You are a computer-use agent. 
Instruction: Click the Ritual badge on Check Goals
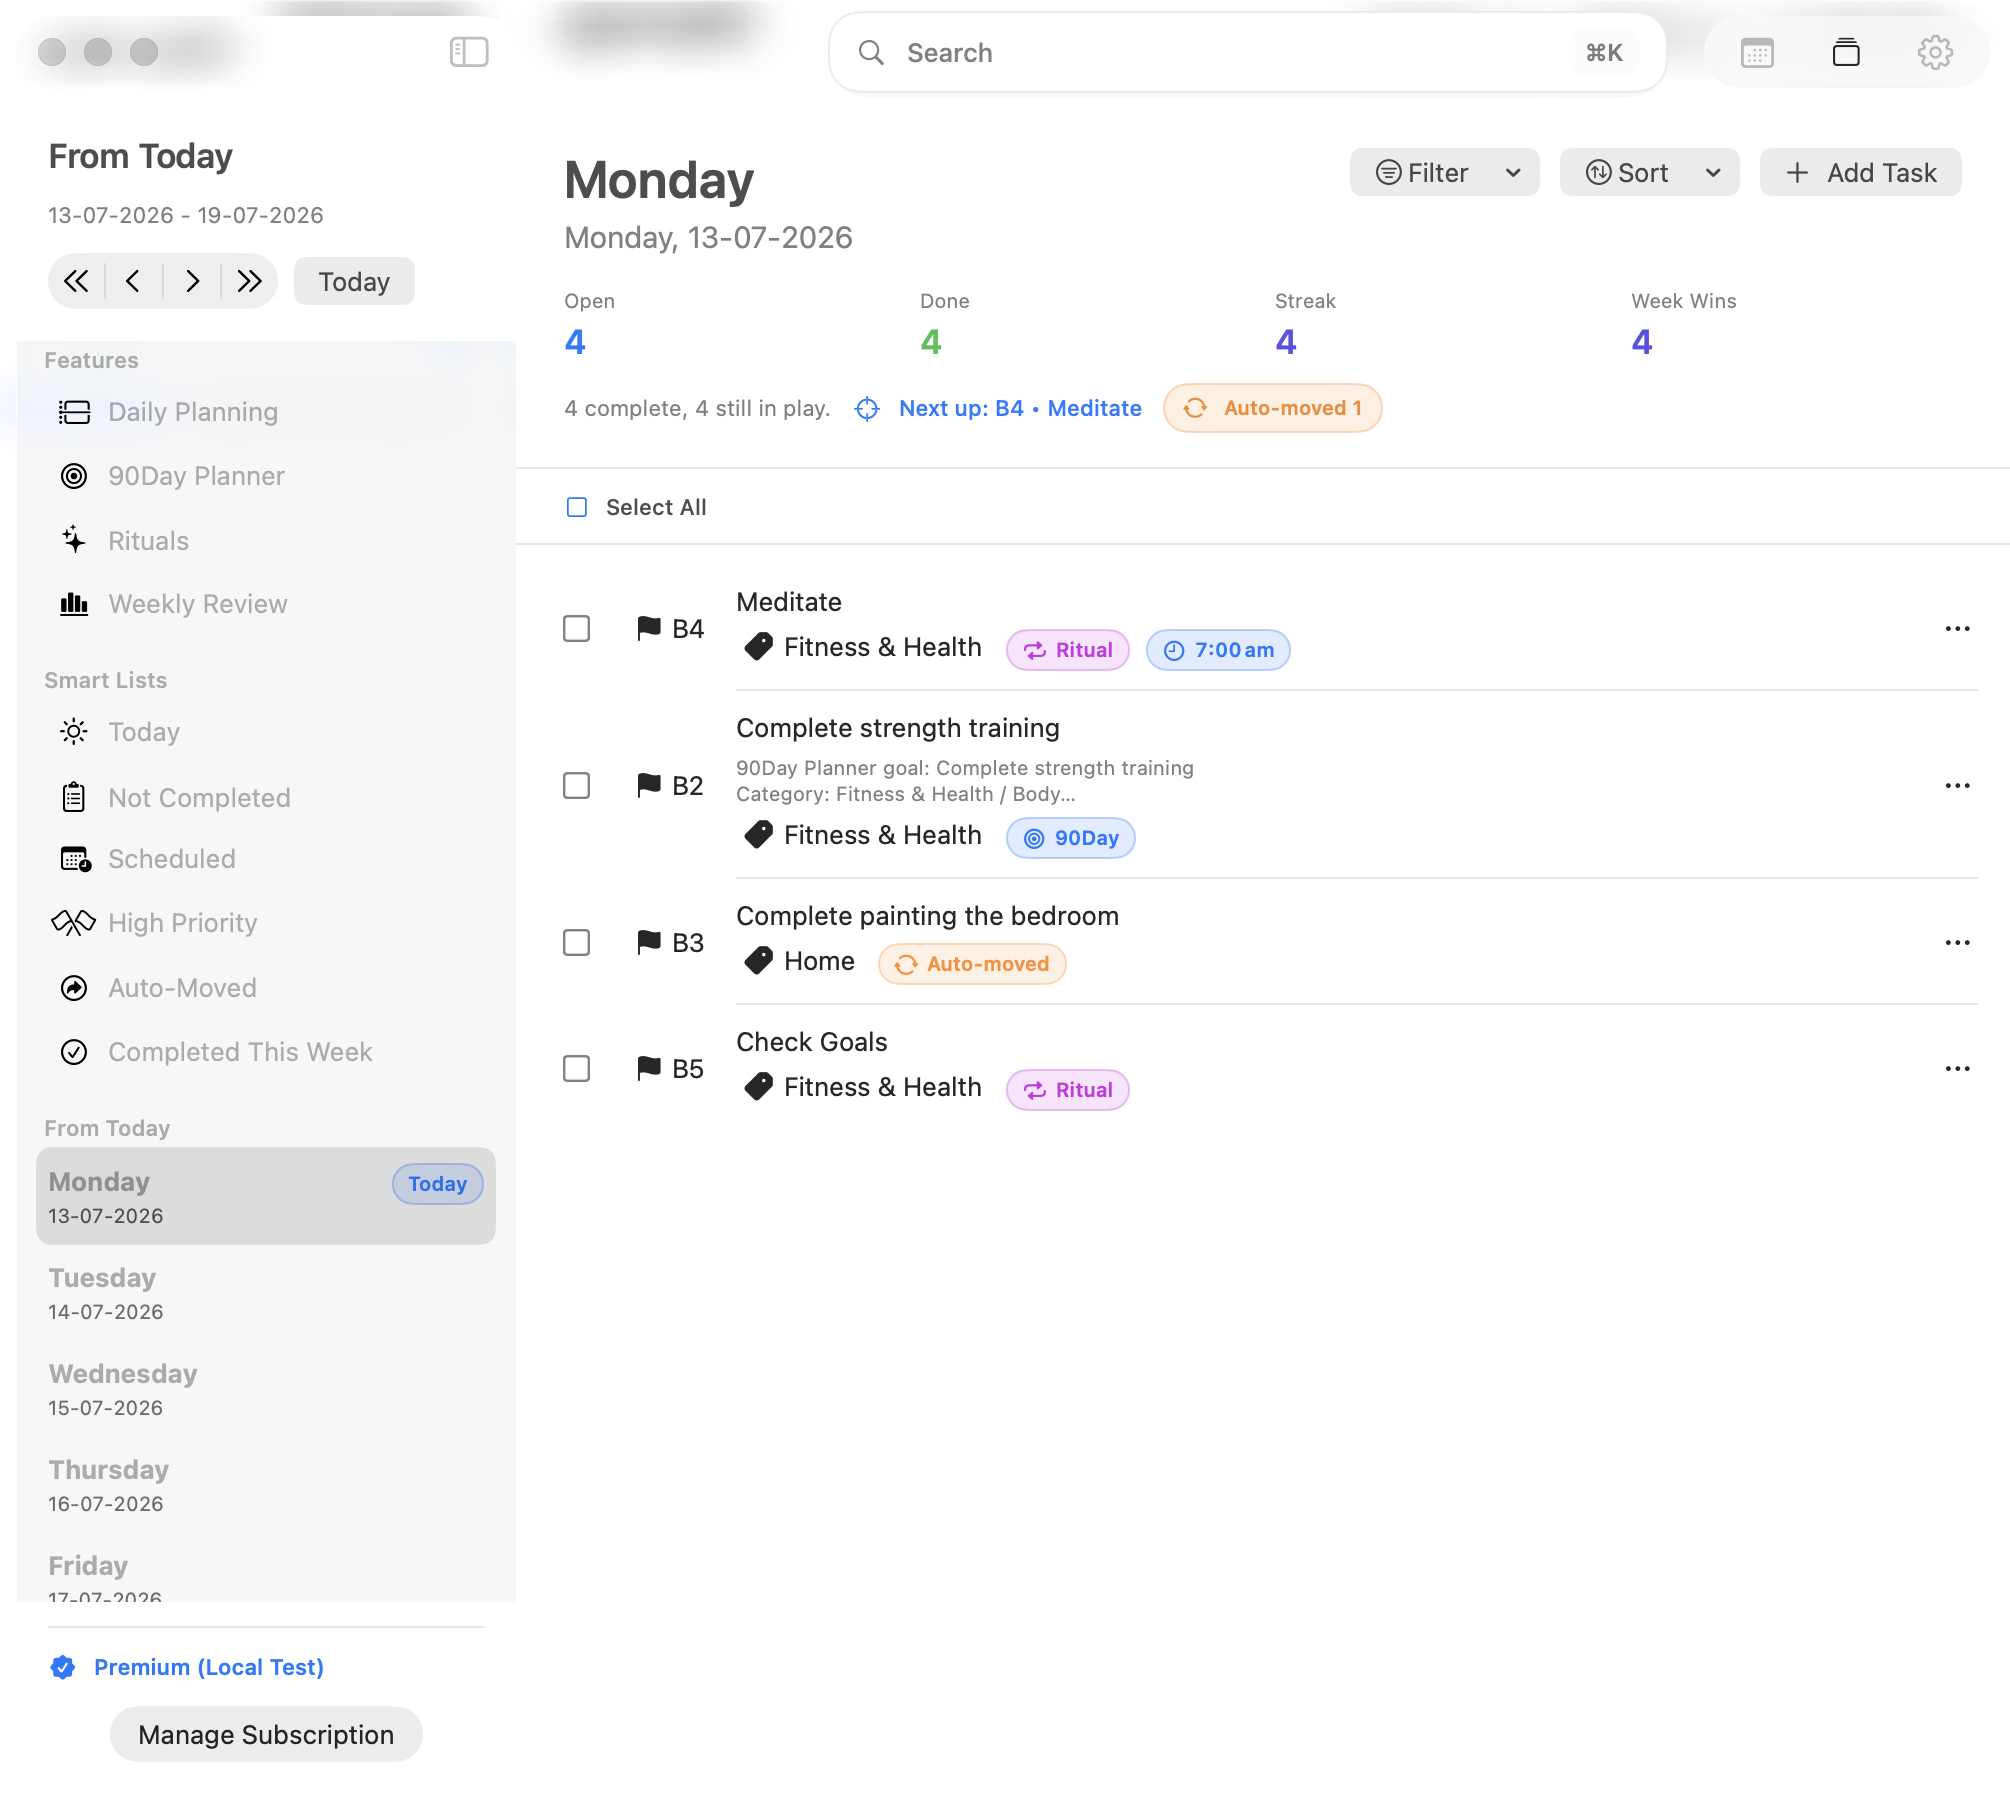pyautogui.click(x=1068, y=1090)
